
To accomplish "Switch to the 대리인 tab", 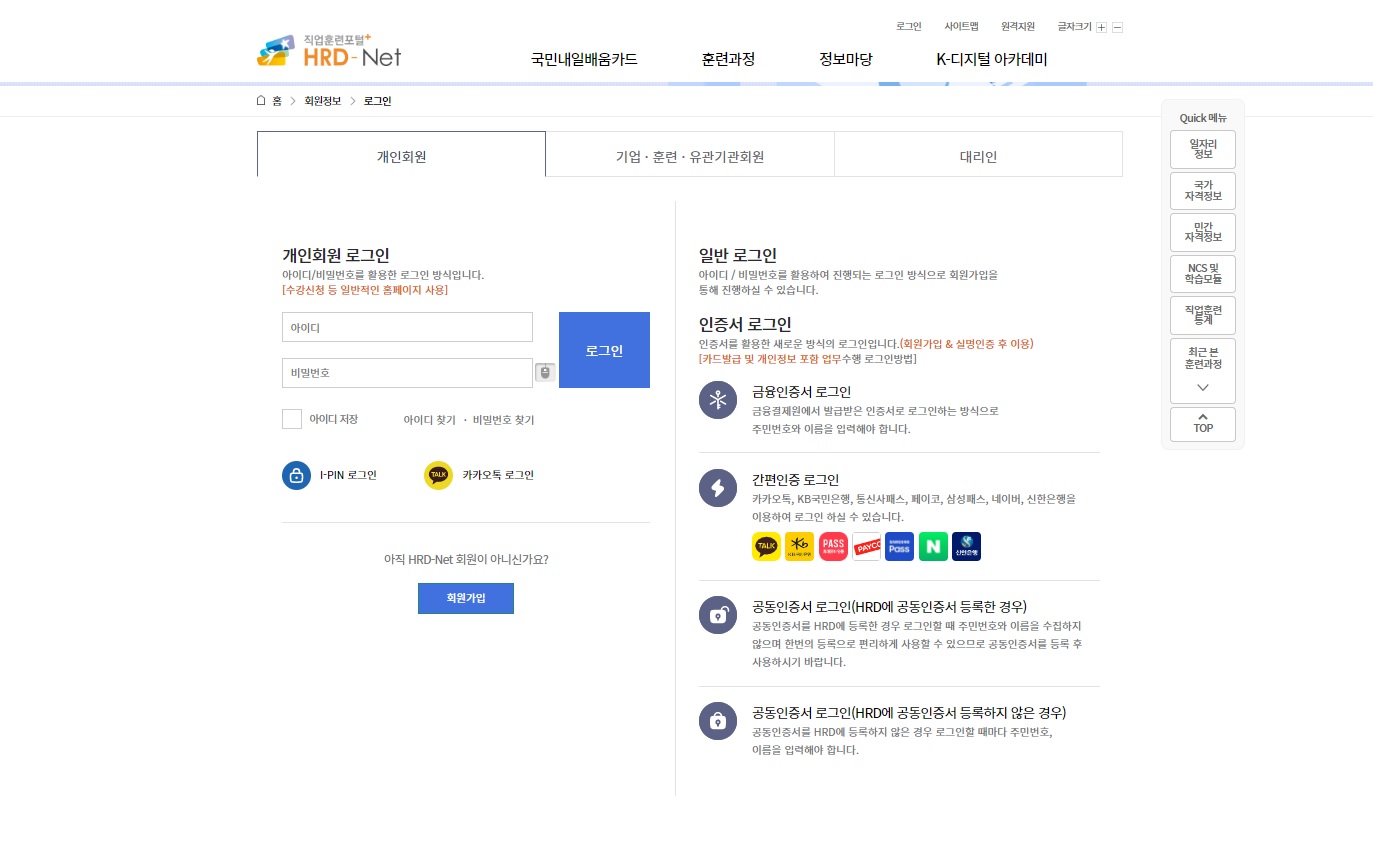I will pos(977,154).
